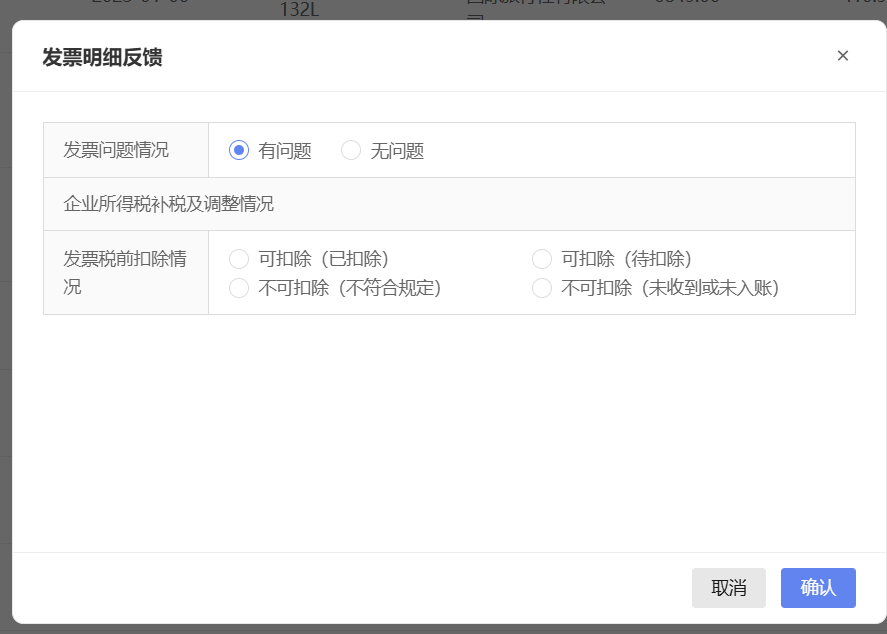Click the 企业所得税补税及调整情况 section header
The width and height of the screenshot is (887, 634).
pos(169,204)
